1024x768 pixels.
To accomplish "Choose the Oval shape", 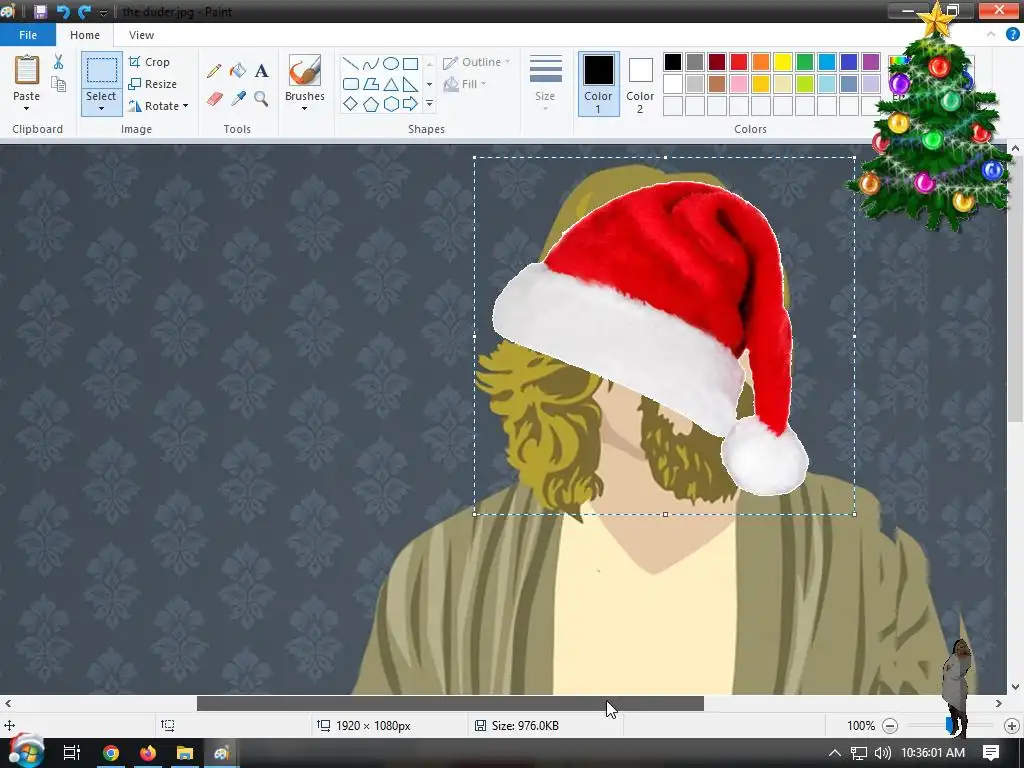I will [x=391, y=63].
